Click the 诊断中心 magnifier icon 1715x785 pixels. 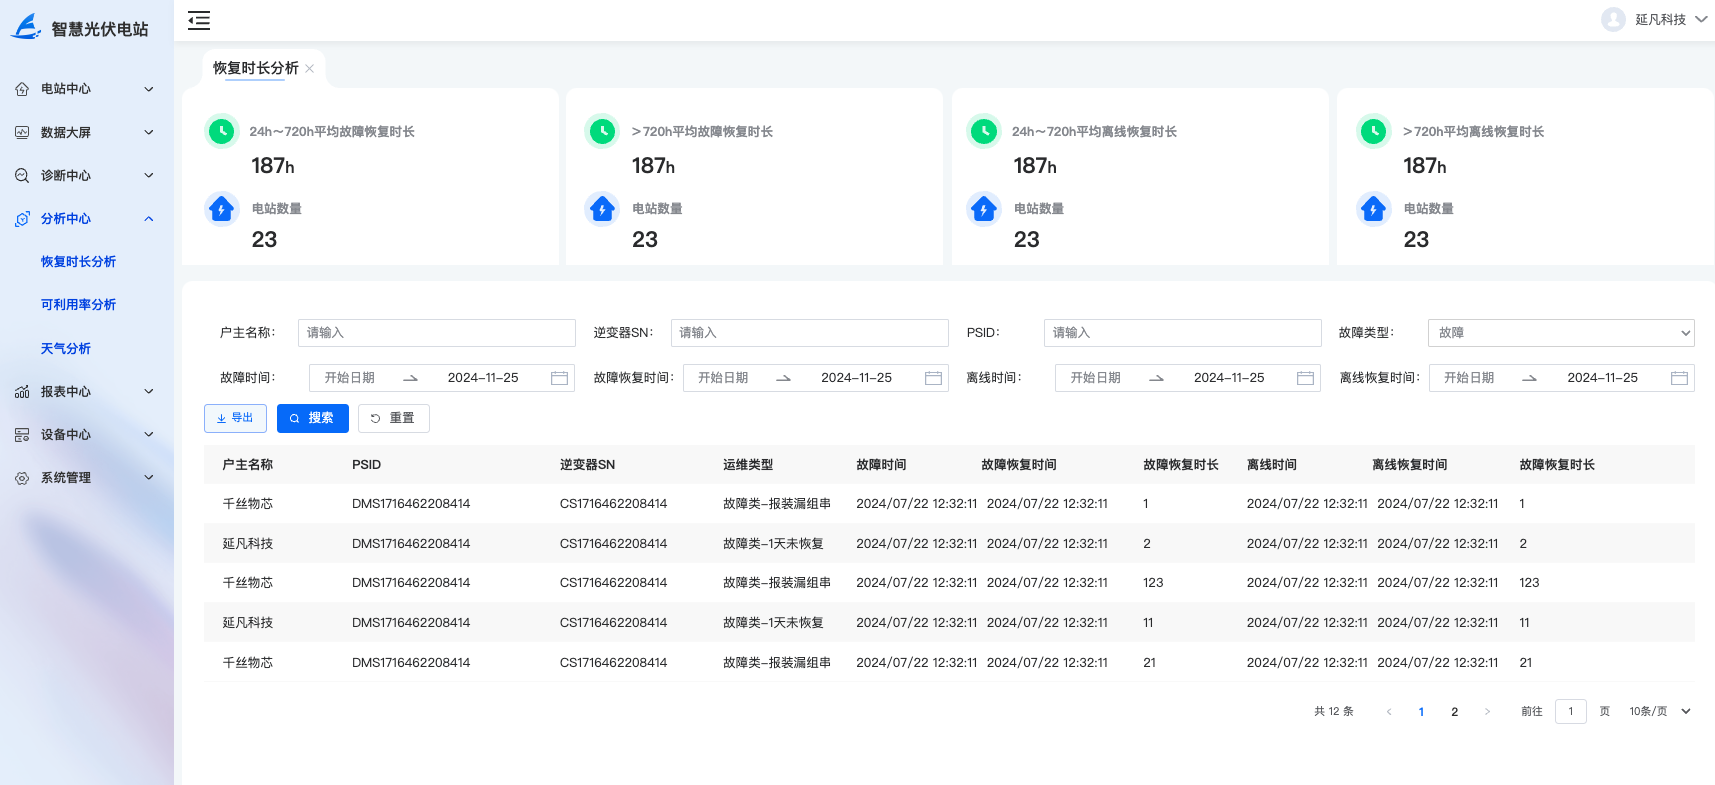22,176
